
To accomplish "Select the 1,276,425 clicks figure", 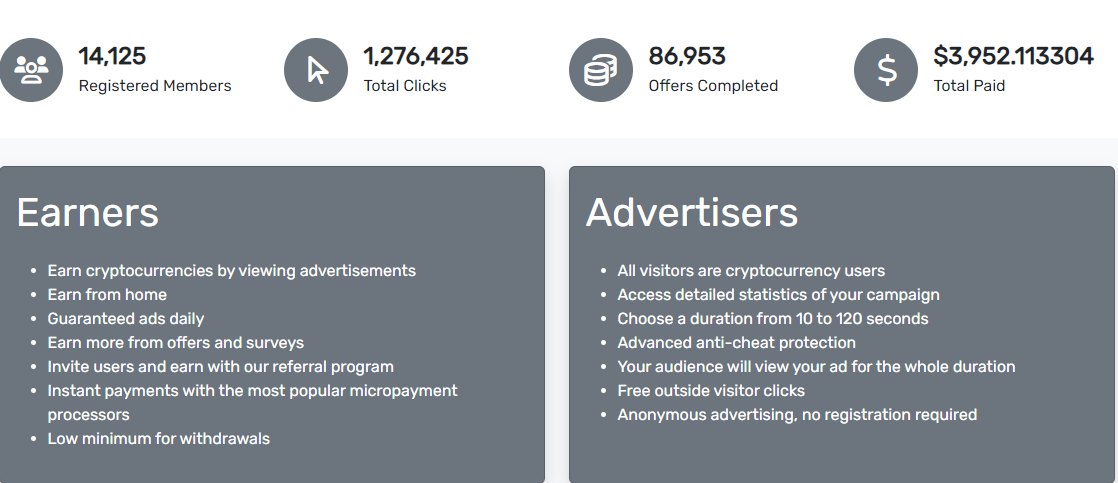I will point(416,56).
